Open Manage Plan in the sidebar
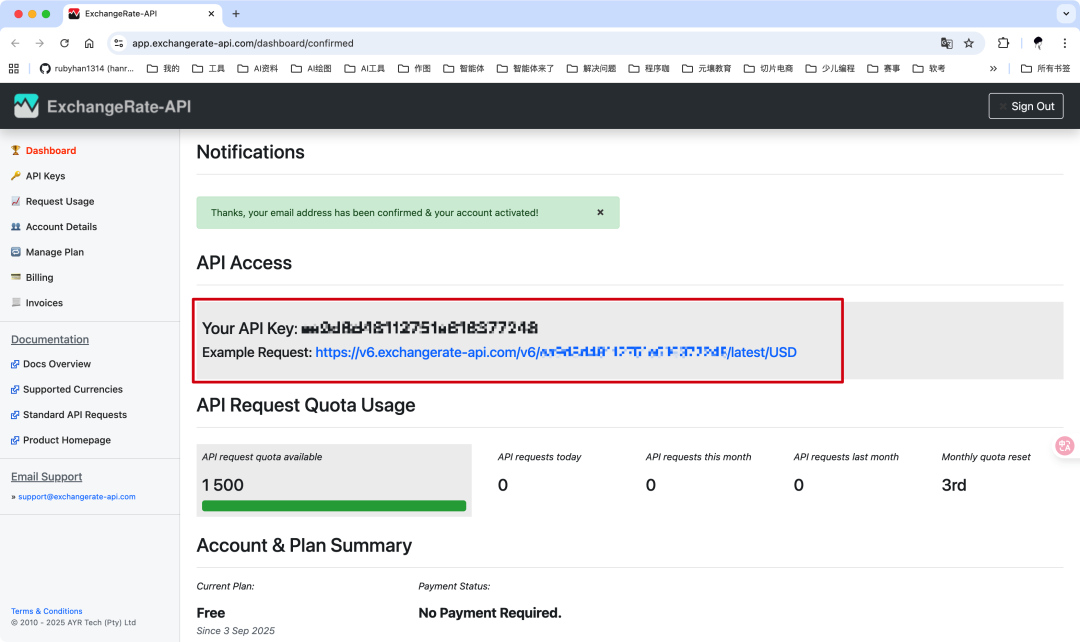1080x642 pixels. pos(54,252)
